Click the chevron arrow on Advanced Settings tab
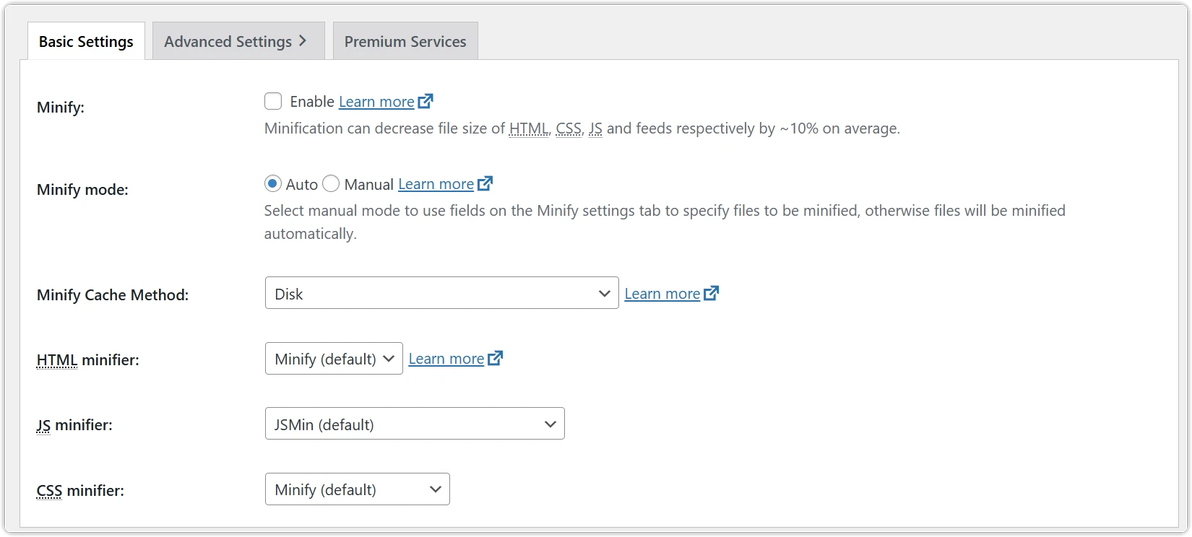The image size is (1192, 537). point(303,41)
